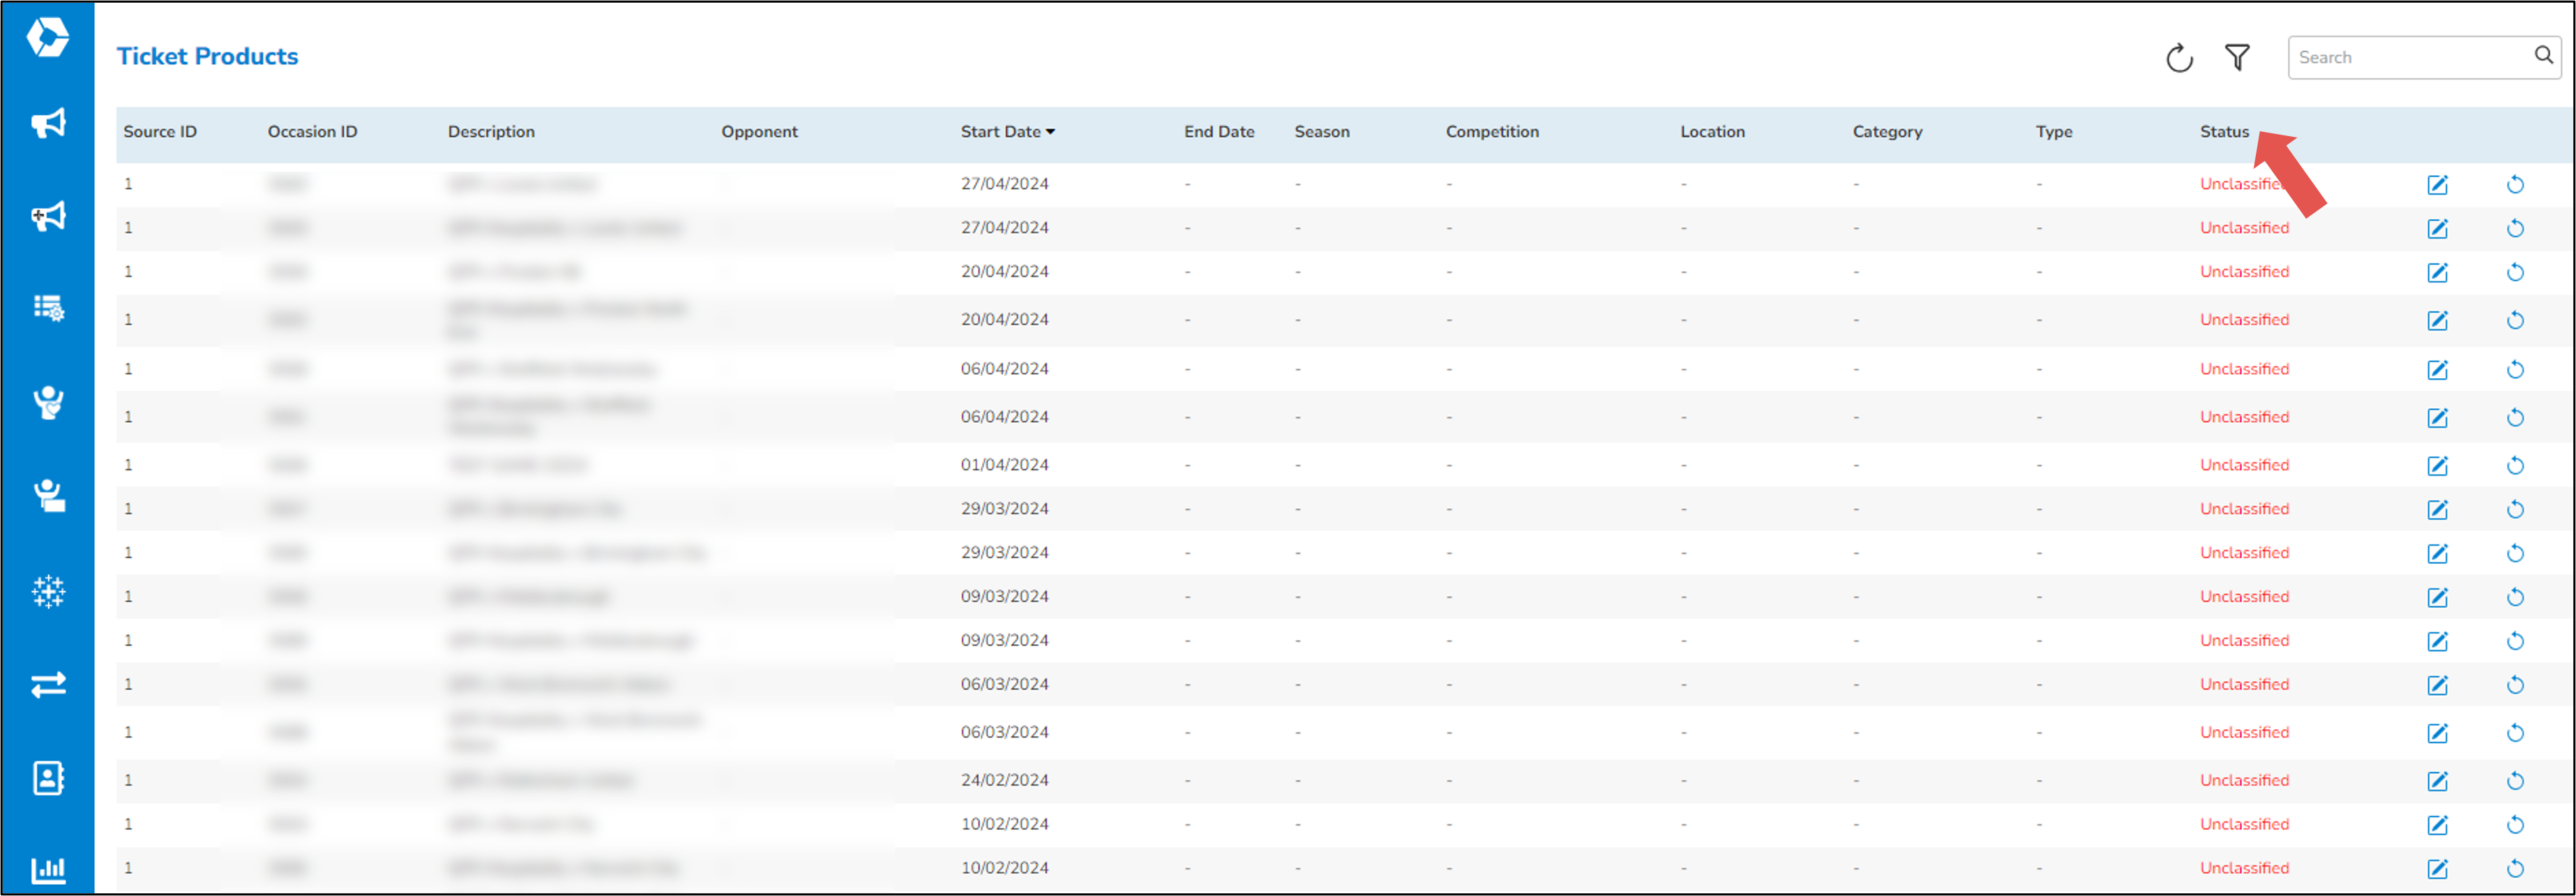Sort by the Description column header

point(491,132)
